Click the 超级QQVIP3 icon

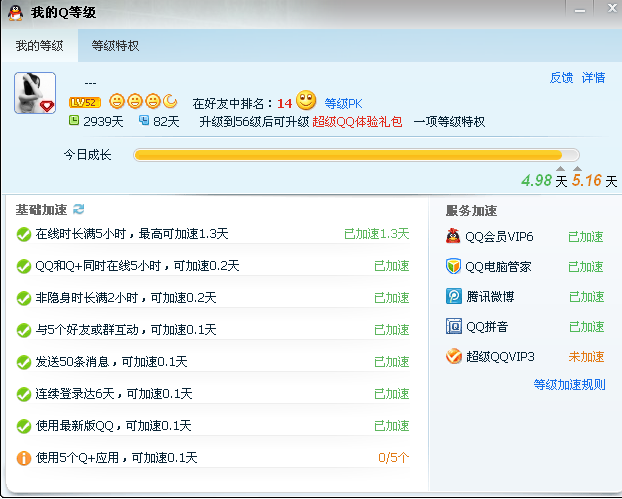(x=454, y=356)
